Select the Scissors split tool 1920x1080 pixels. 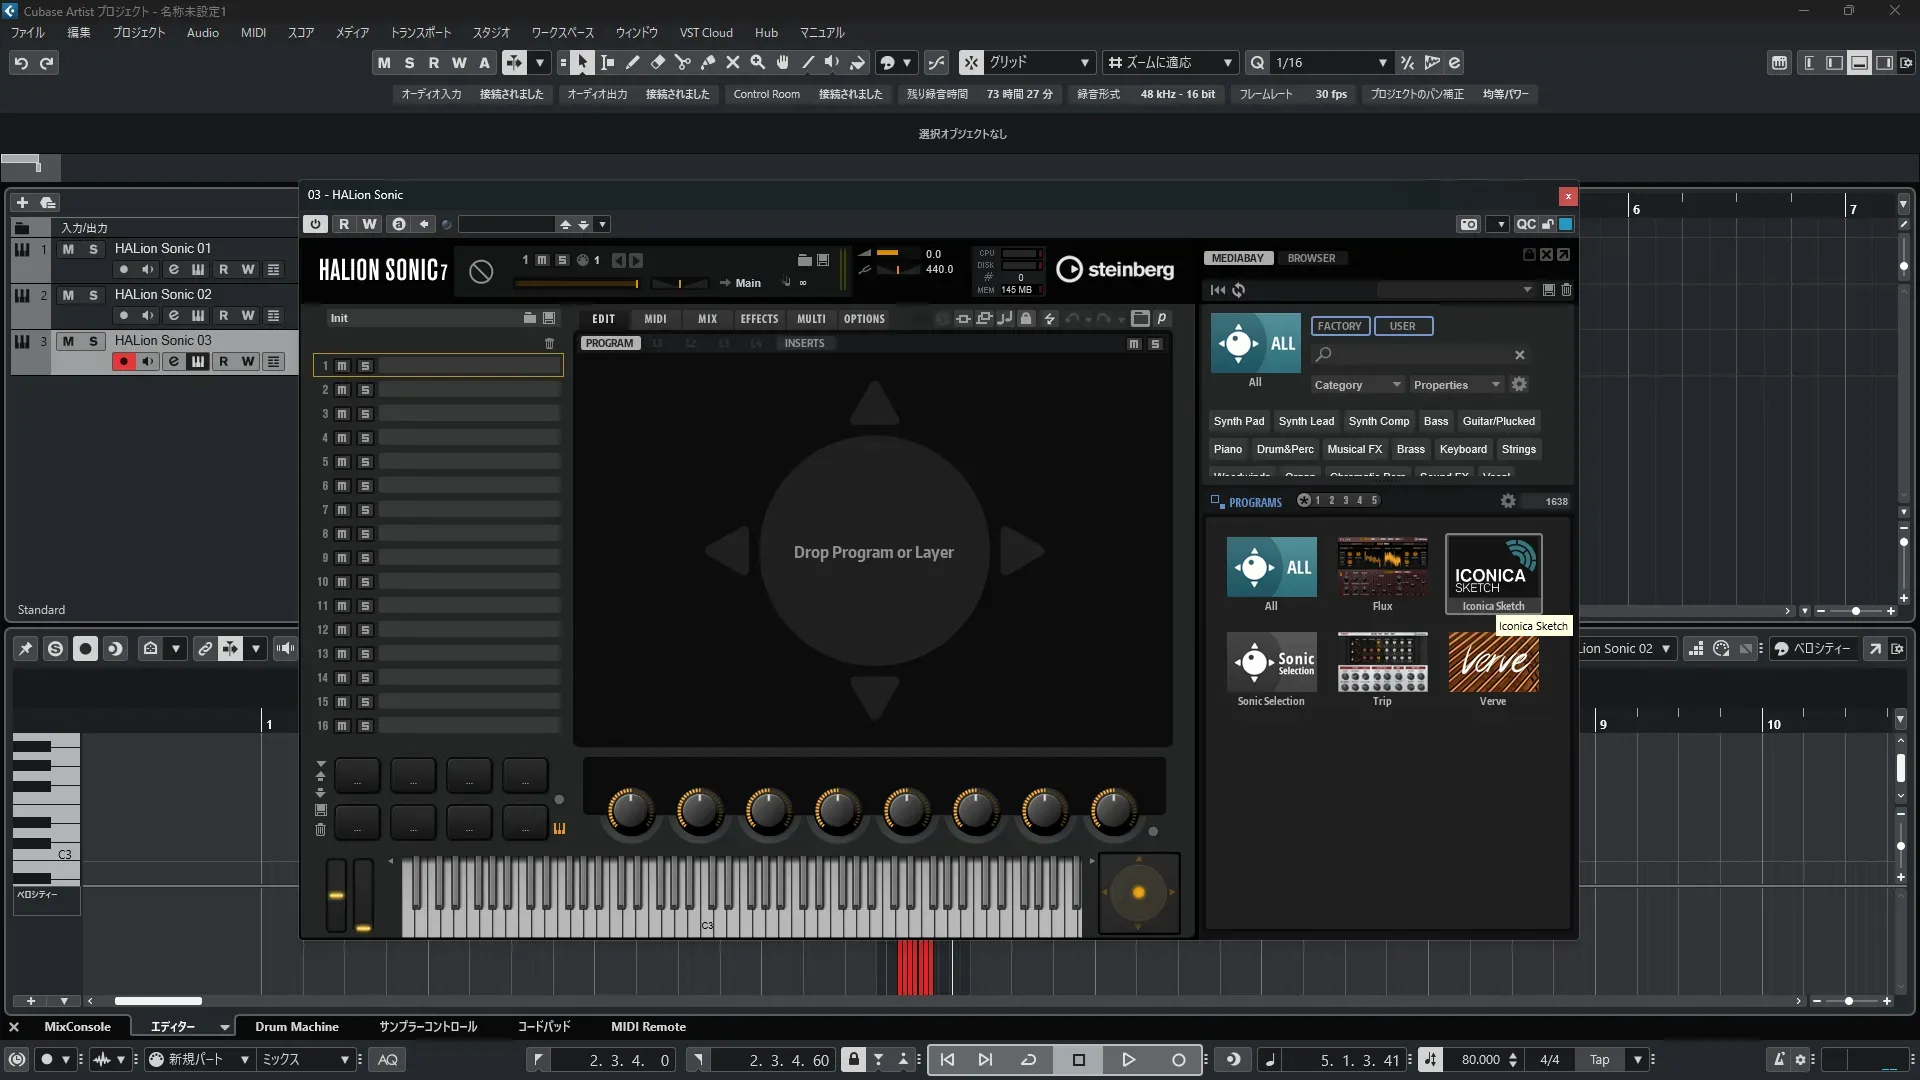(x=682, y=63)
